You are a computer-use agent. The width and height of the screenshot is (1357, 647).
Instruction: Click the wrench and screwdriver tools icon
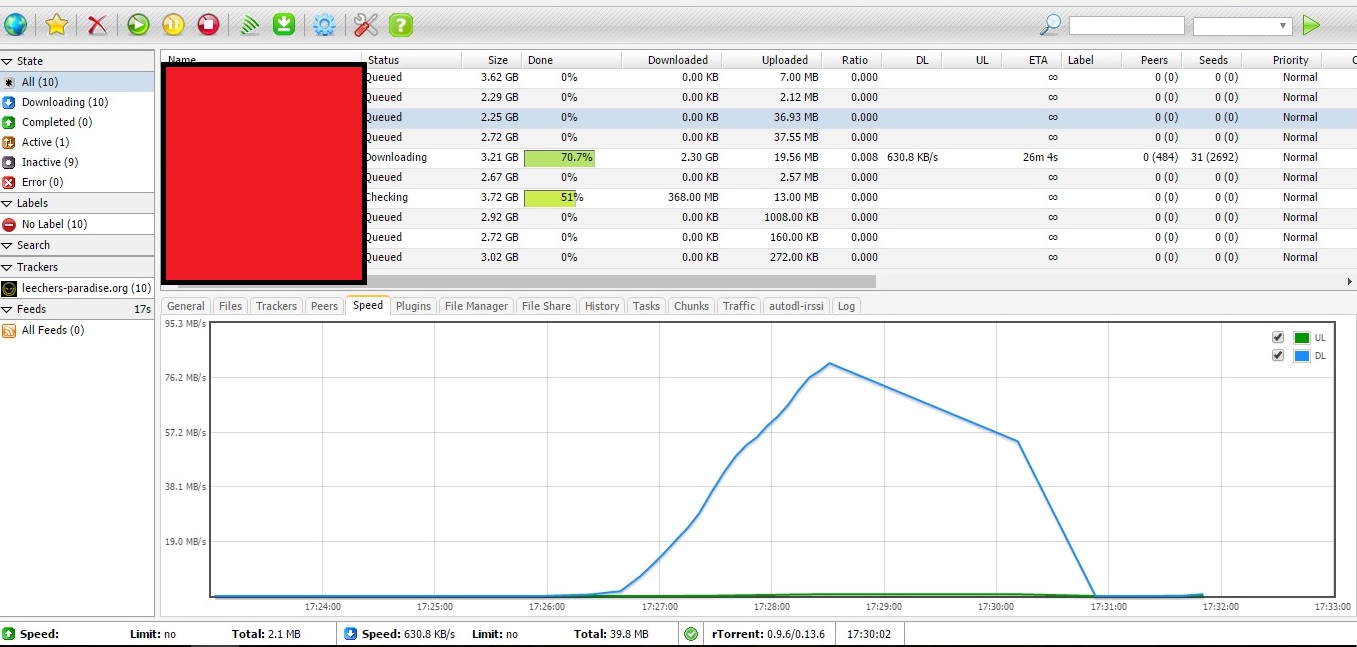(366, 25)
